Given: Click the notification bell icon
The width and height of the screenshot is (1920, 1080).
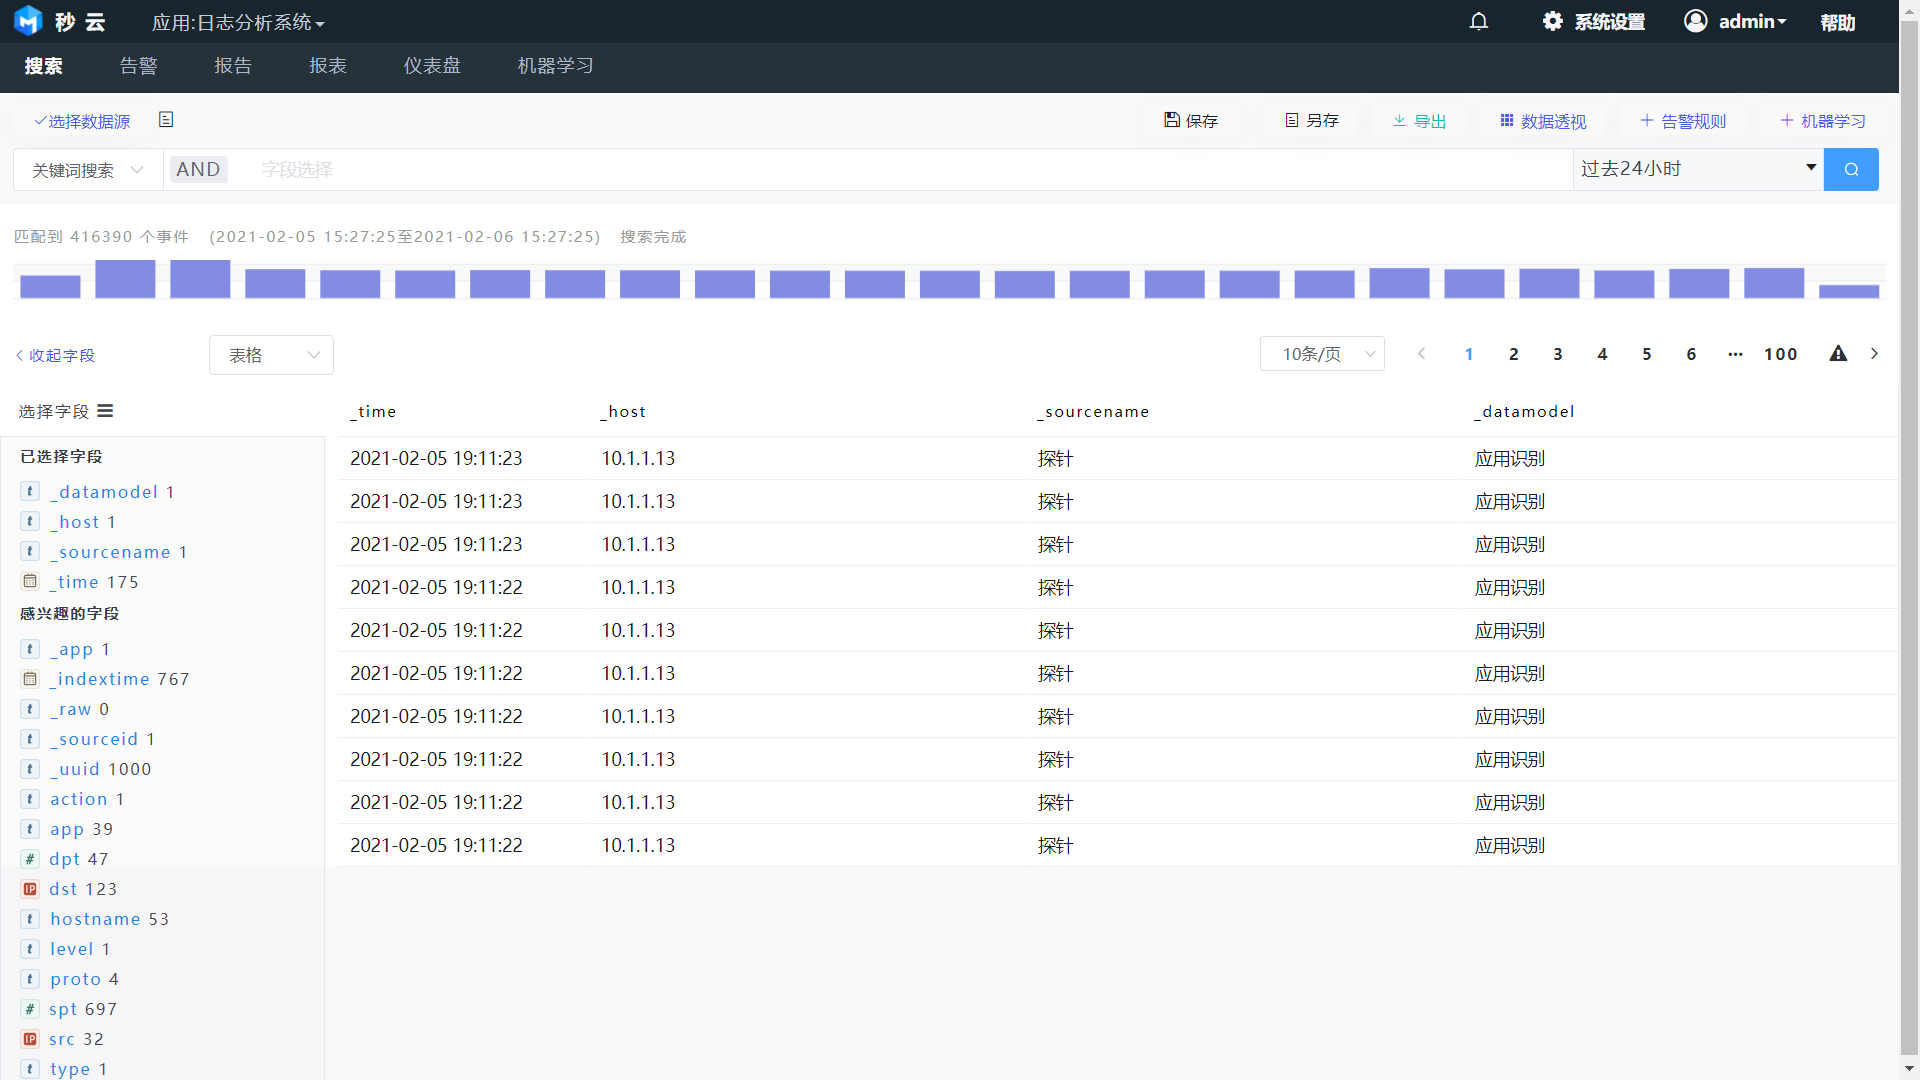Looking at the screenshot, I should [x=1479, y=21].
